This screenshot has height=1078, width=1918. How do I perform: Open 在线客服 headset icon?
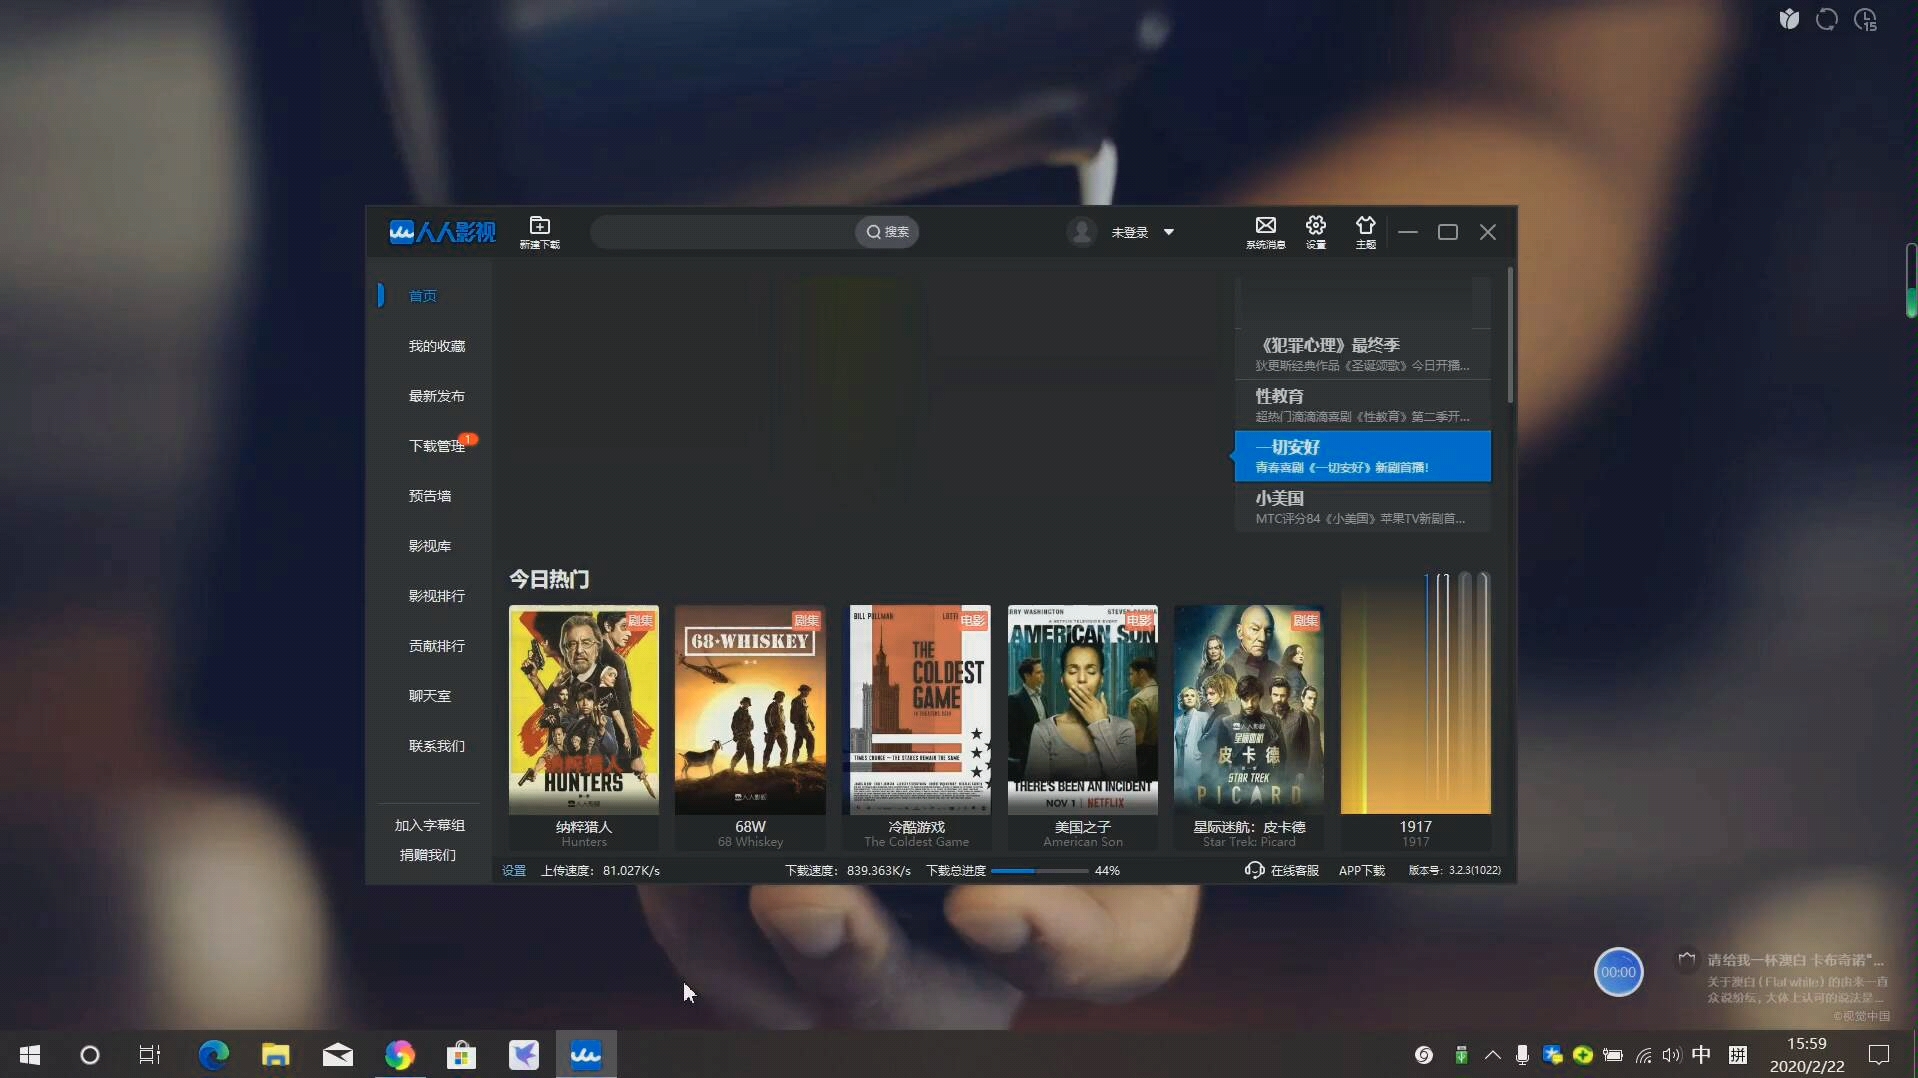pyautogui.click(x=1254, y=871)
